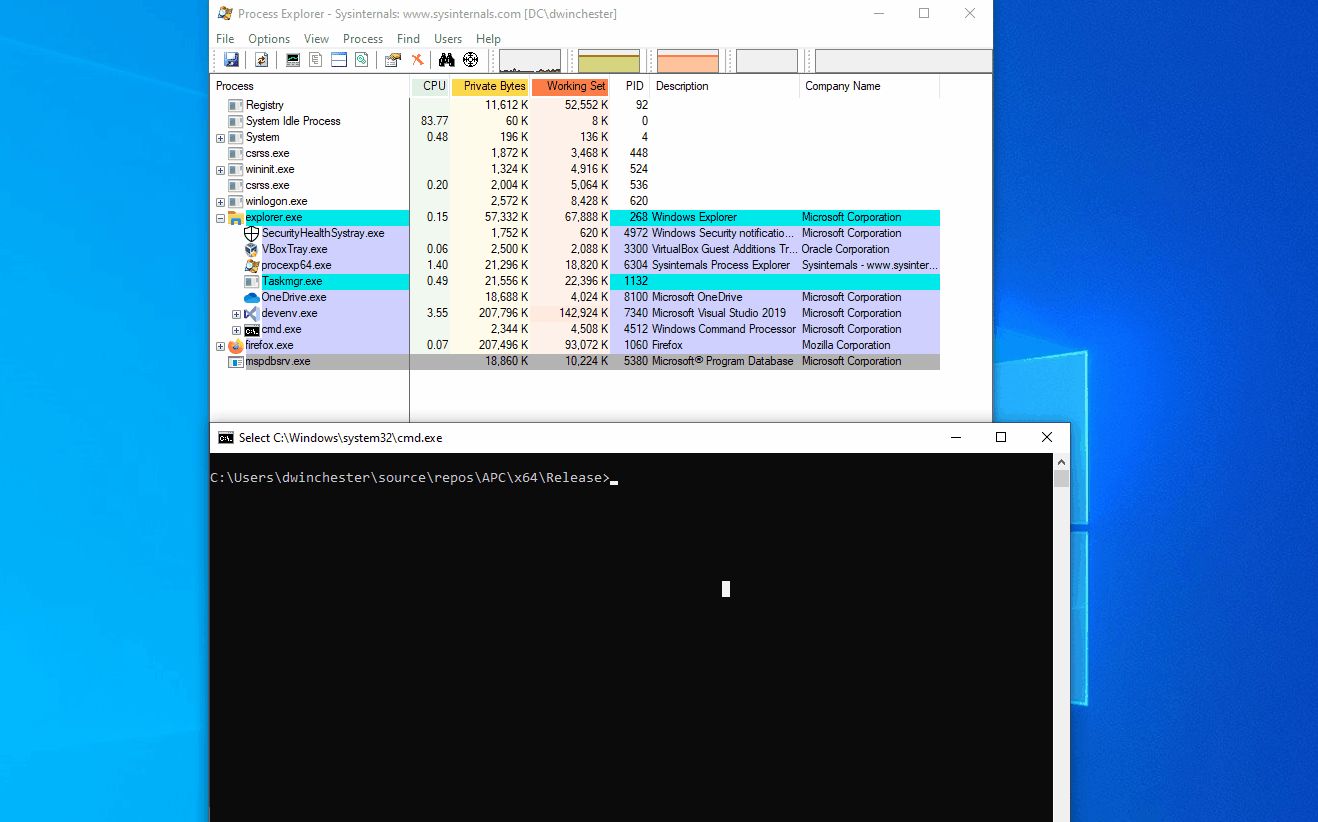Click the View DLLs/Handles toolbar icon
The image size is (1318, 822).
click(362, 60)
